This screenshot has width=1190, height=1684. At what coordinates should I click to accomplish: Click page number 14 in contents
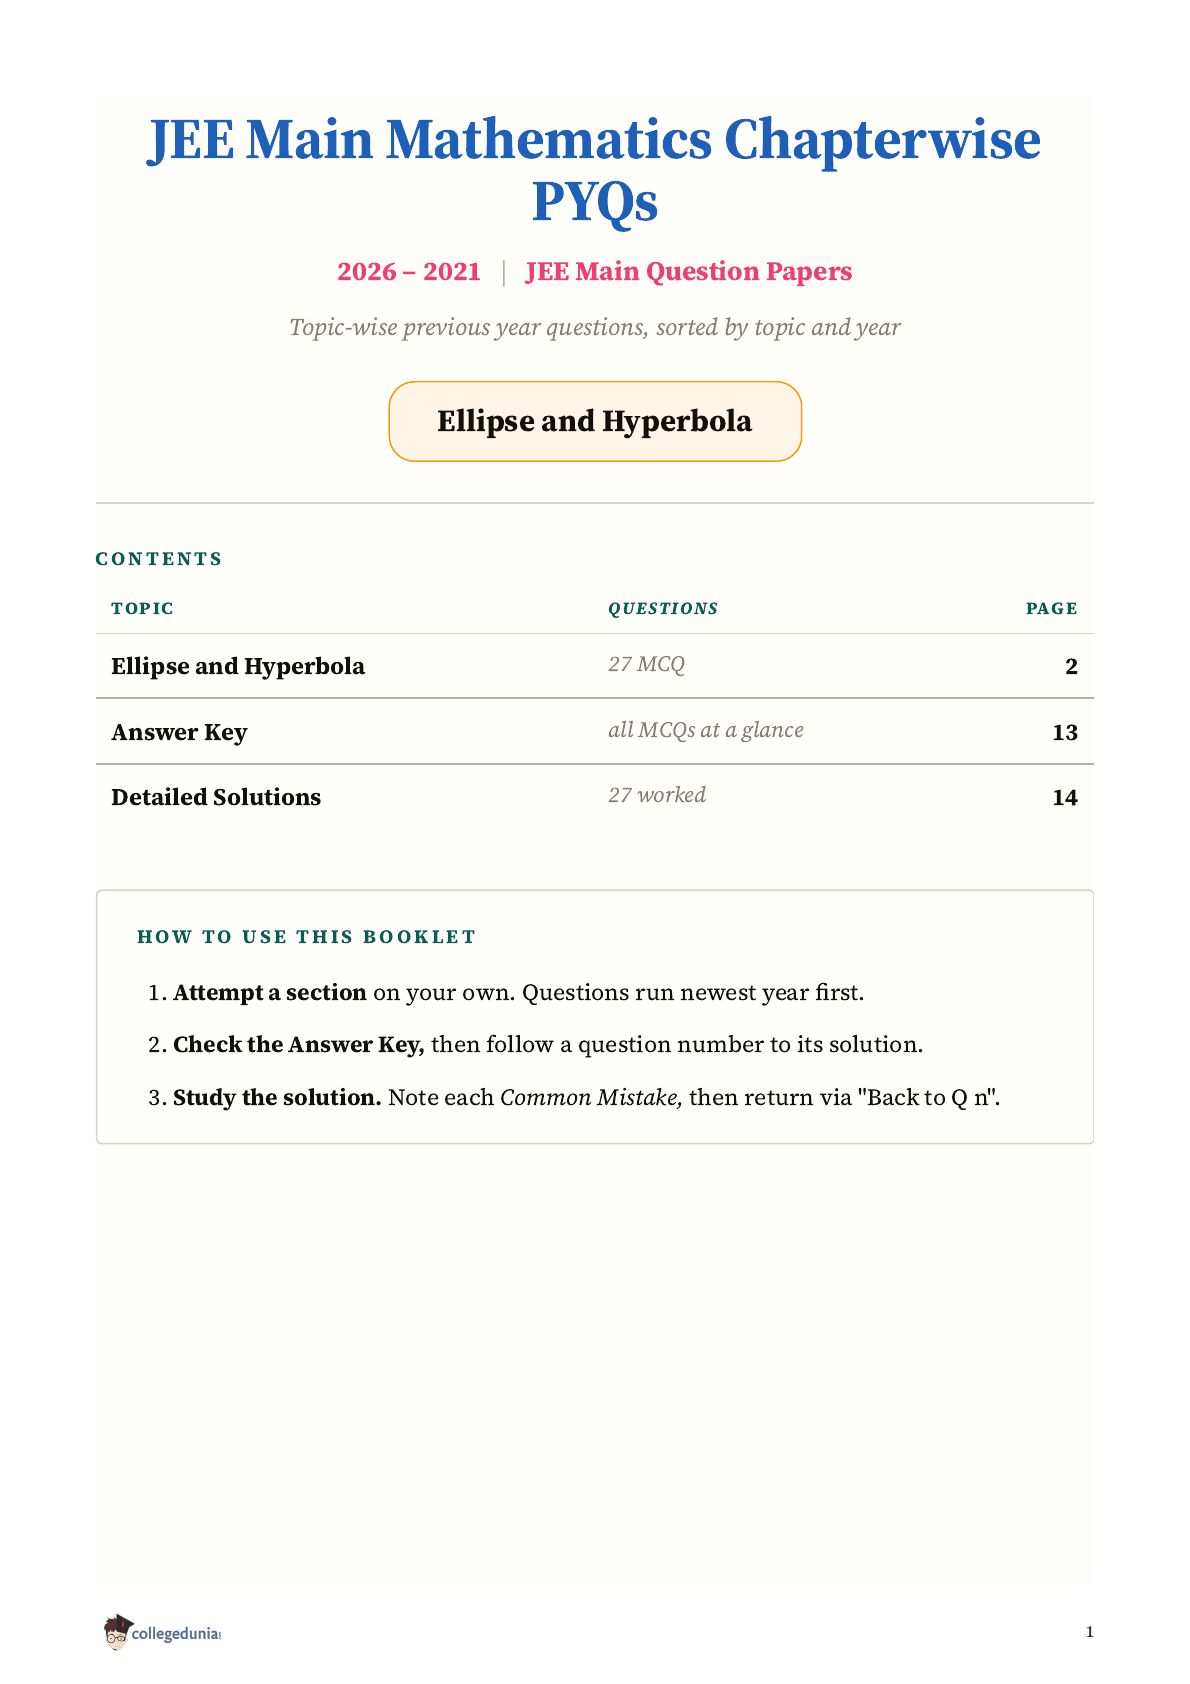coord(1065,797)
